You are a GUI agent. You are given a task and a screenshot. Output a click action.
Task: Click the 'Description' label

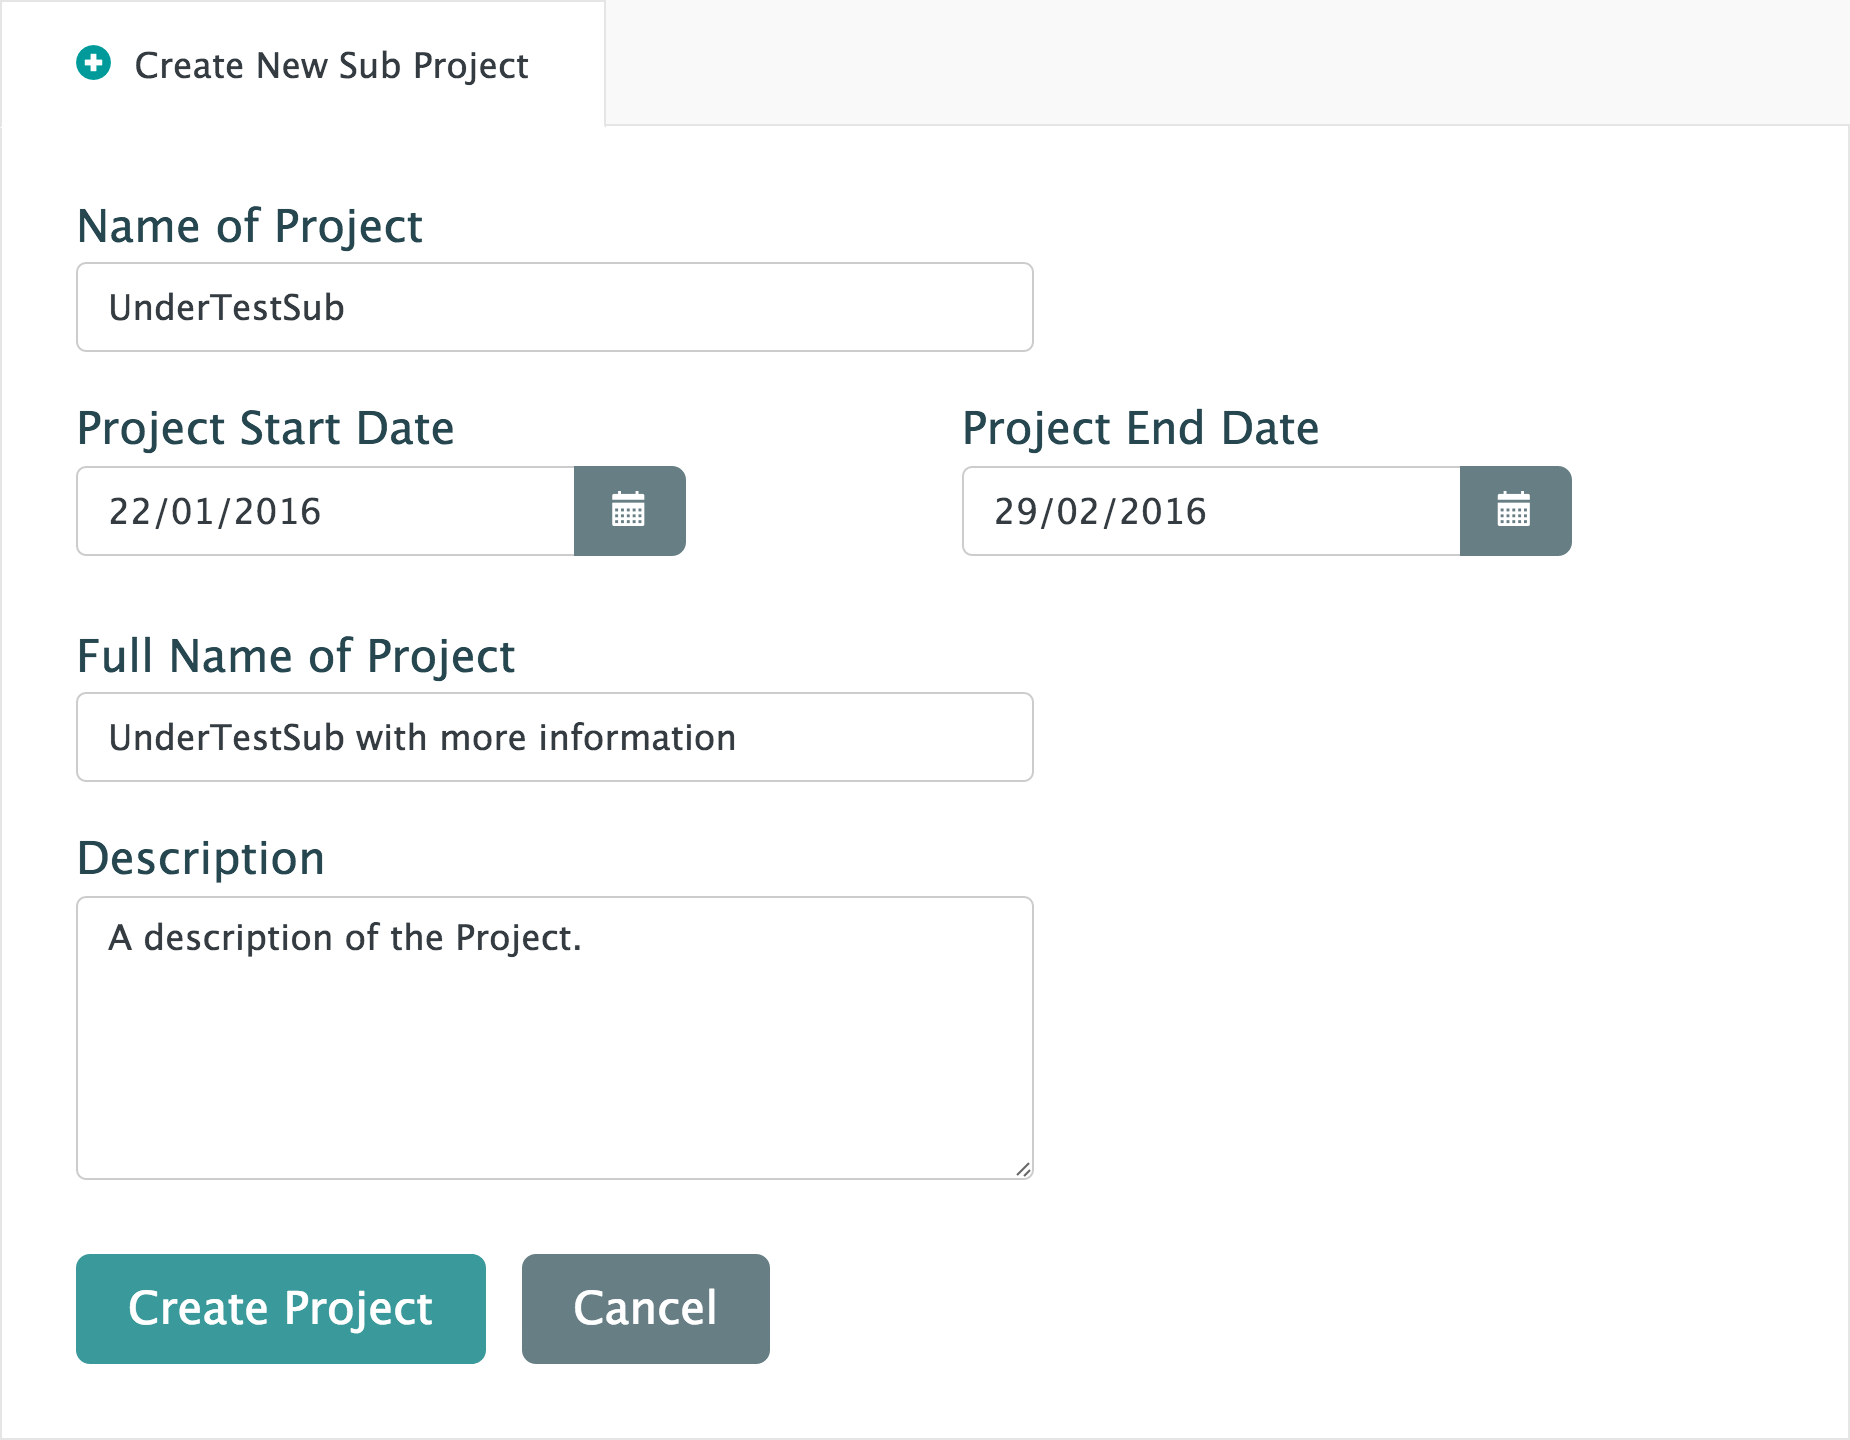(201, 859)
